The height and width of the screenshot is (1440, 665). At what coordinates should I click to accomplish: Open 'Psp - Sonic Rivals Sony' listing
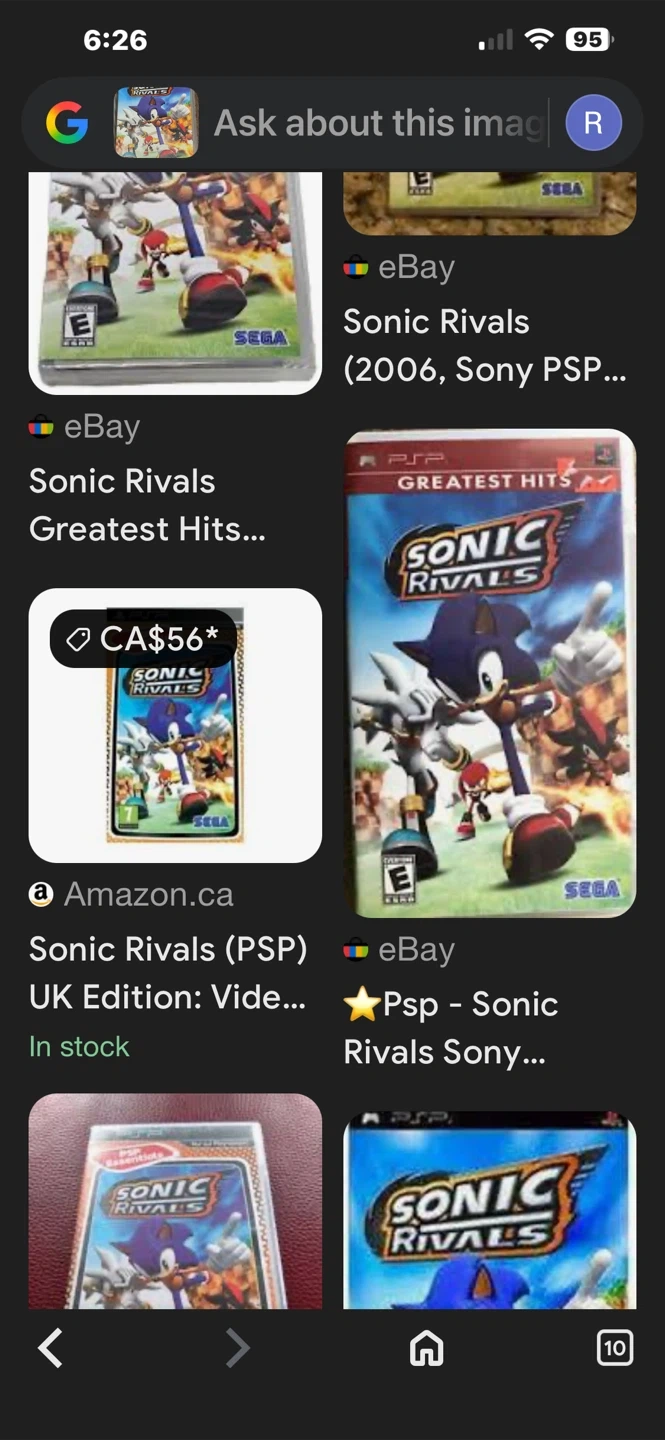[450, 1027]
